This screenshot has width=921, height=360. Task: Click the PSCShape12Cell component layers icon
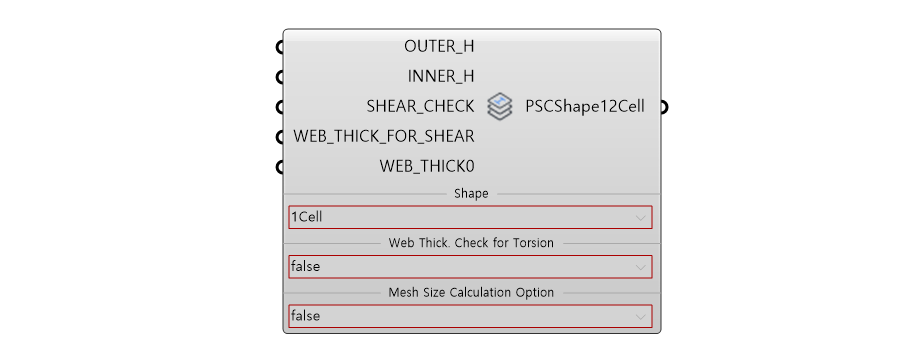(x=499, y=106)
